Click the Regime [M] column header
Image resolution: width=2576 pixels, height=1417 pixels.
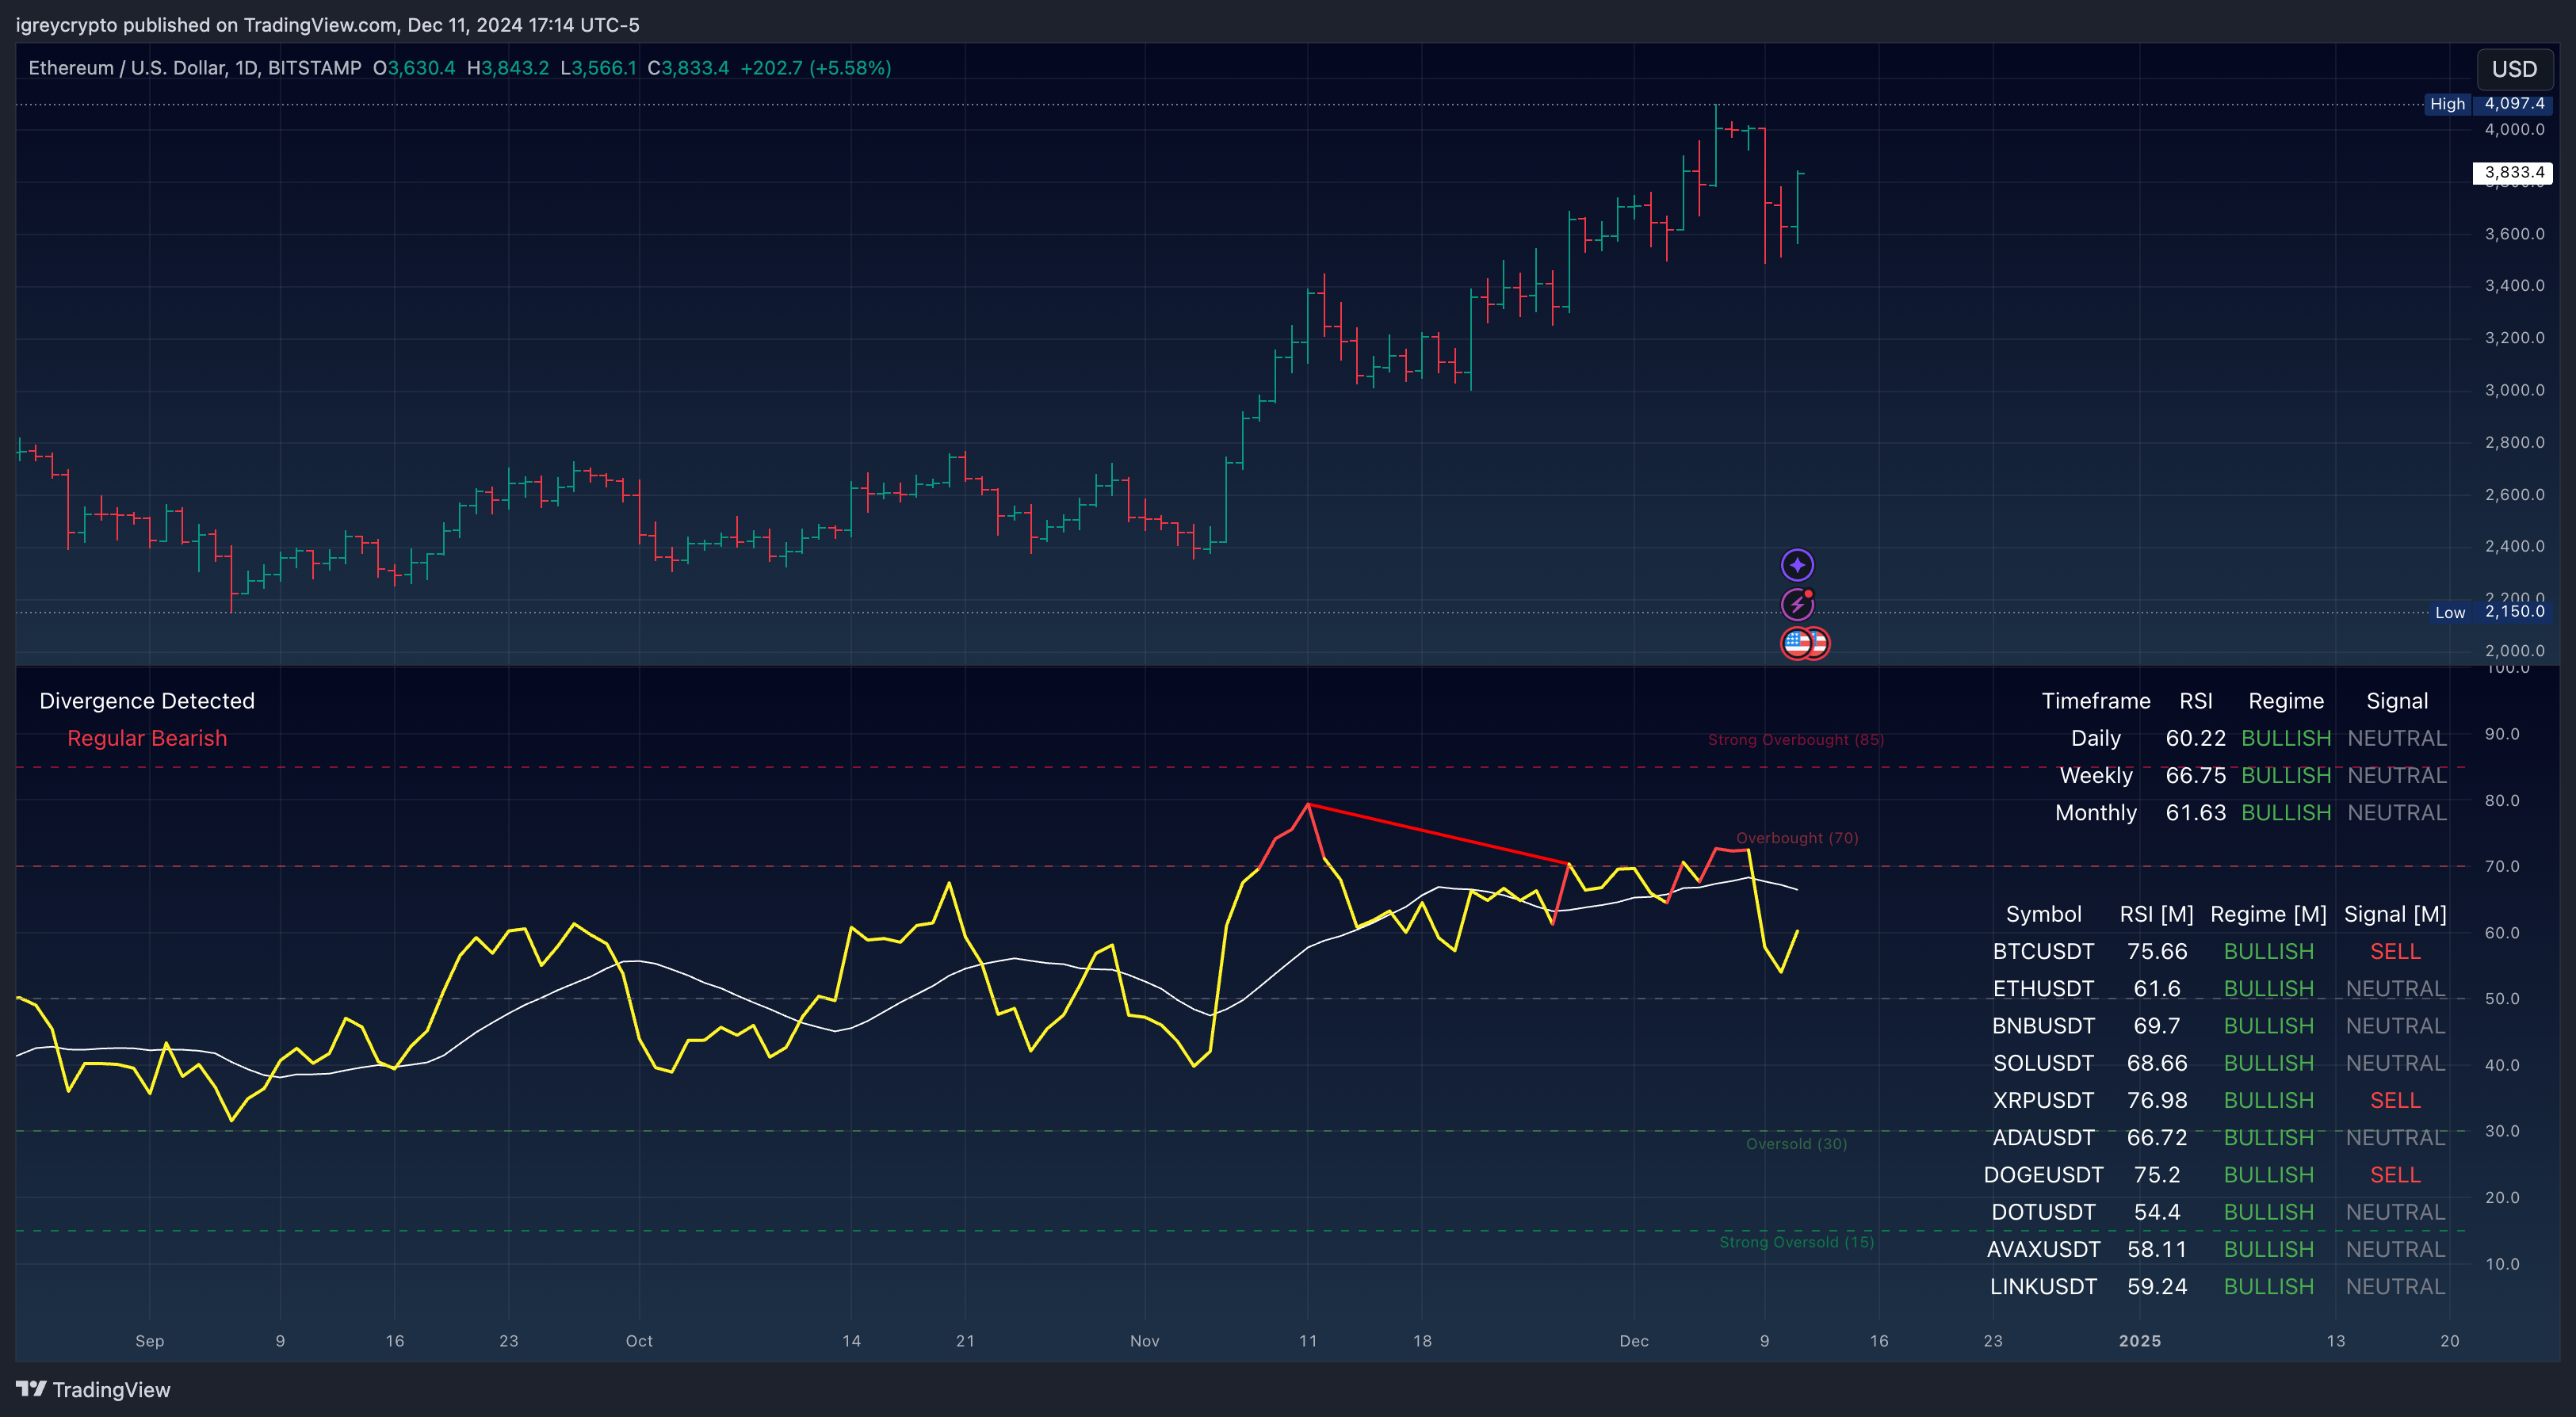[2268, 914]
